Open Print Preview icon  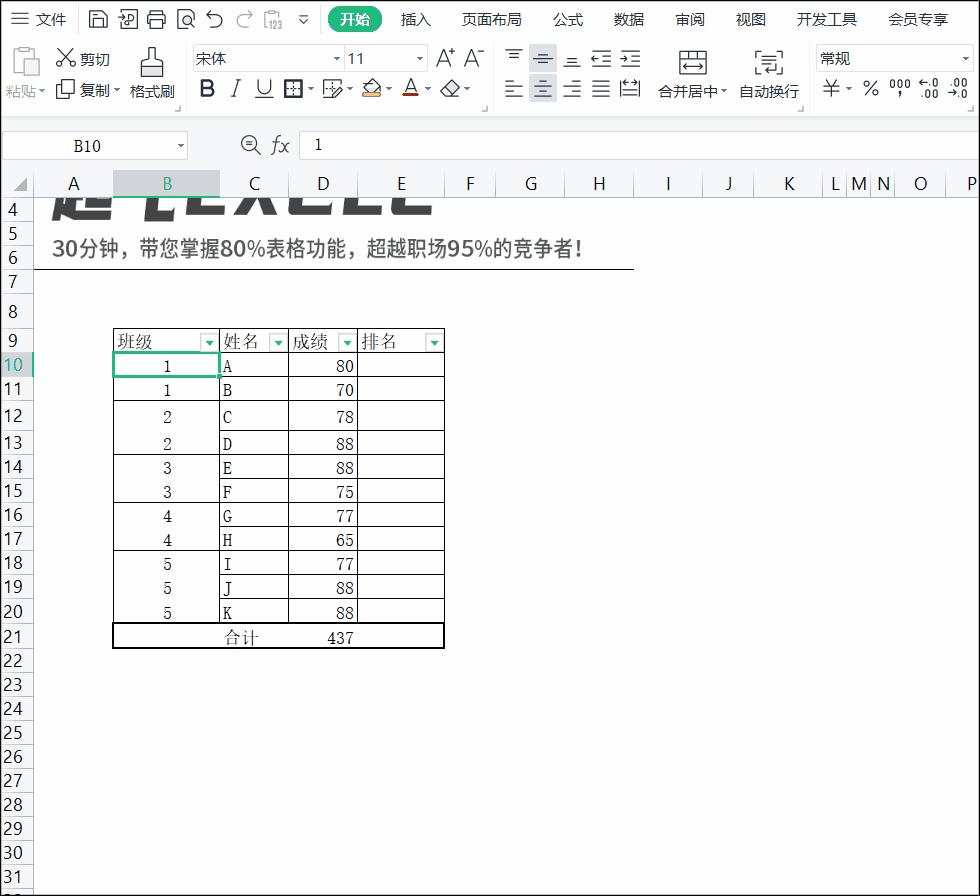click(x=186, y=19)
